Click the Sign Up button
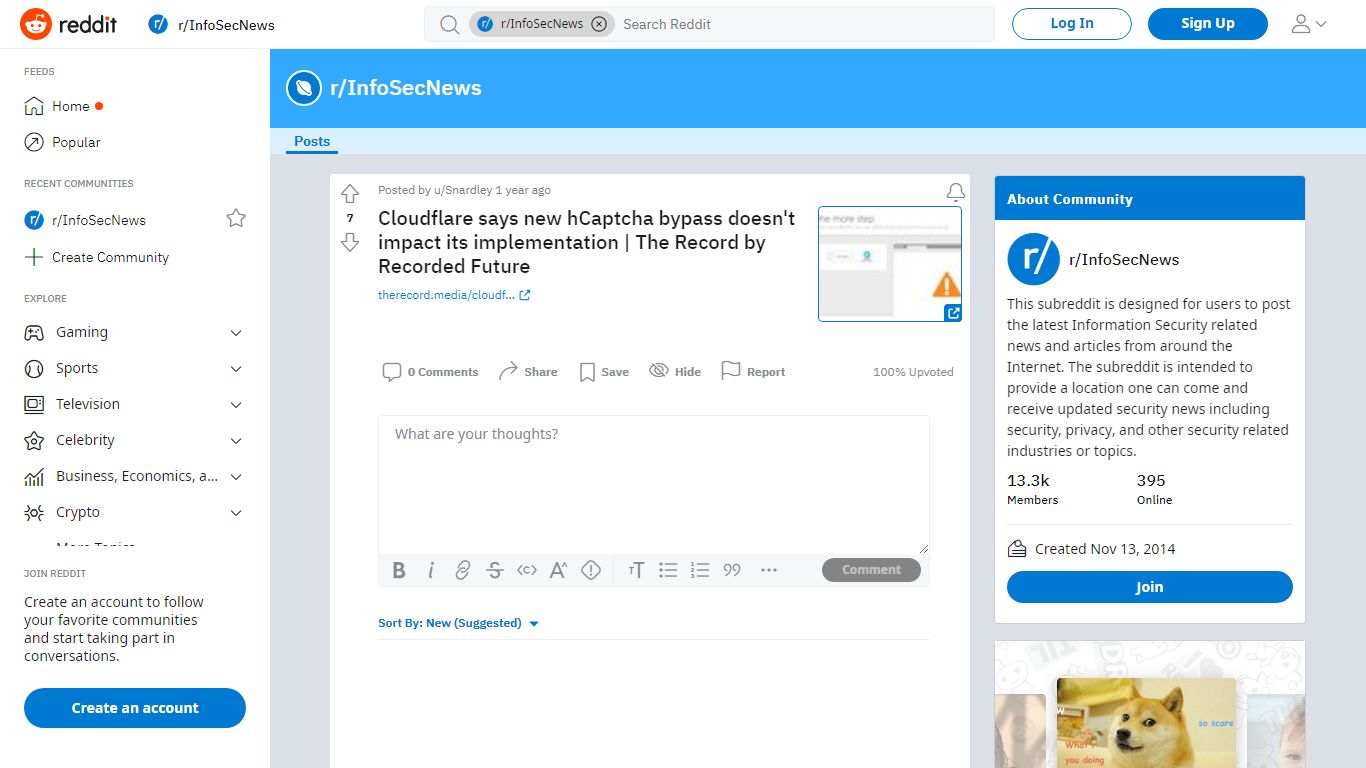Screen dimensions: 1366x768 1208,24
